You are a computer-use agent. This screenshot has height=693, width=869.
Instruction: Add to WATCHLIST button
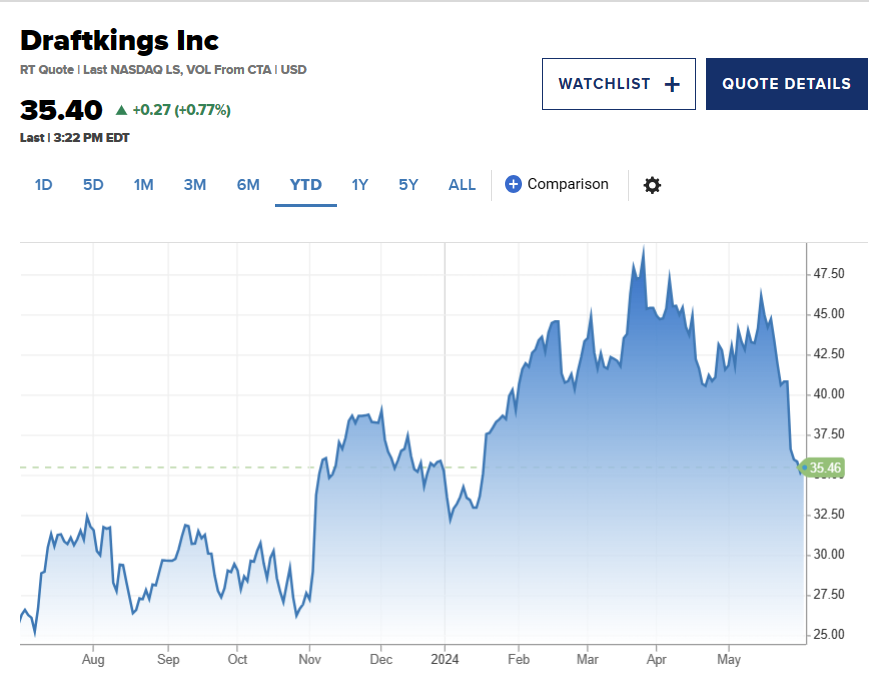pyautogui.click(x=618, y=84)
